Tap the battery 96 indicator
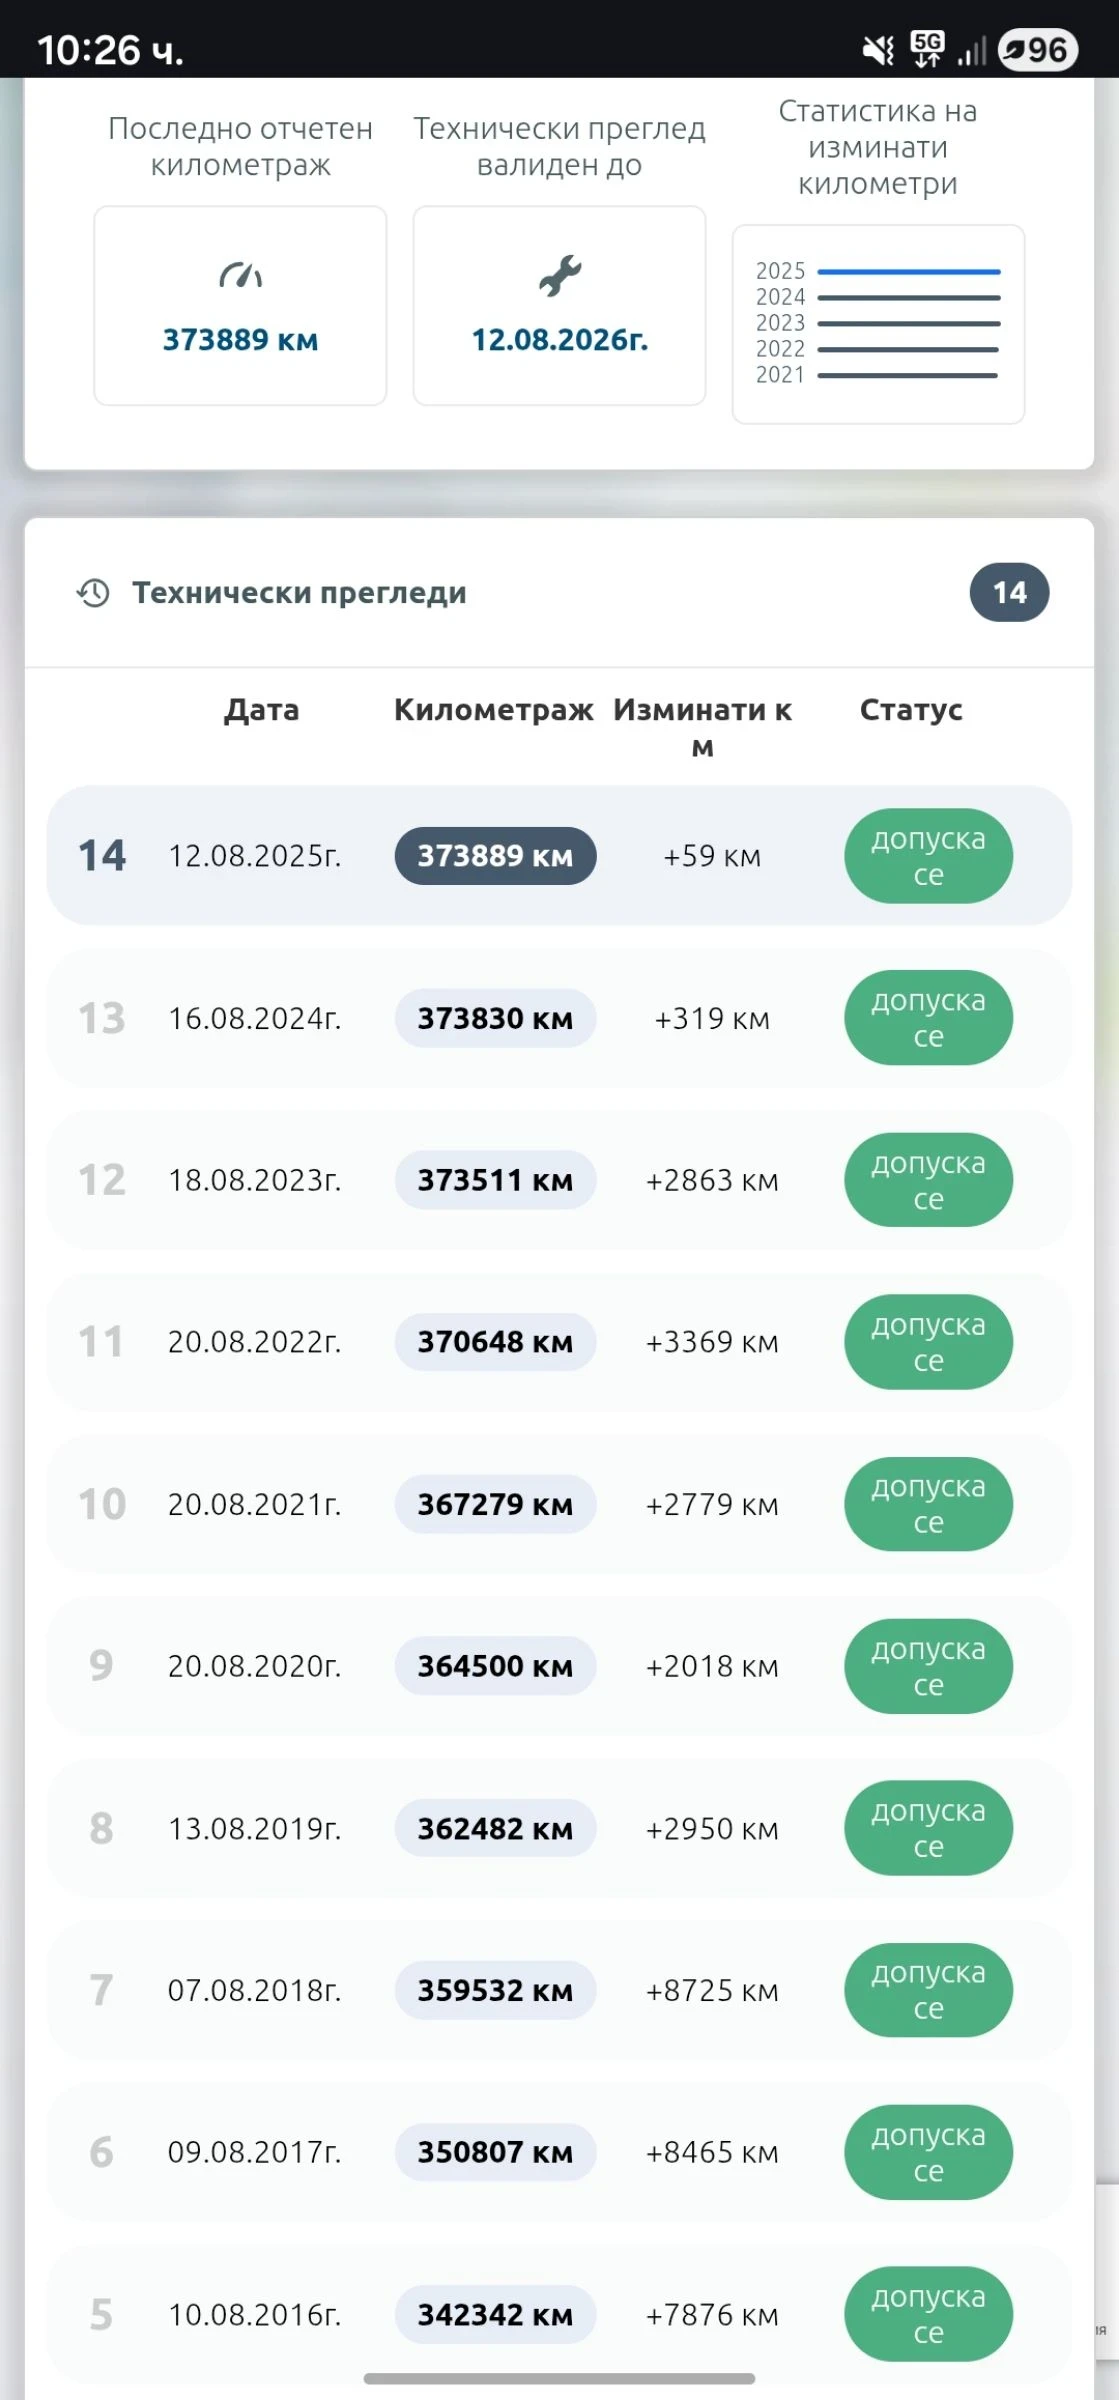This screenshot has width=1119, height=2400. point(1038,50)
